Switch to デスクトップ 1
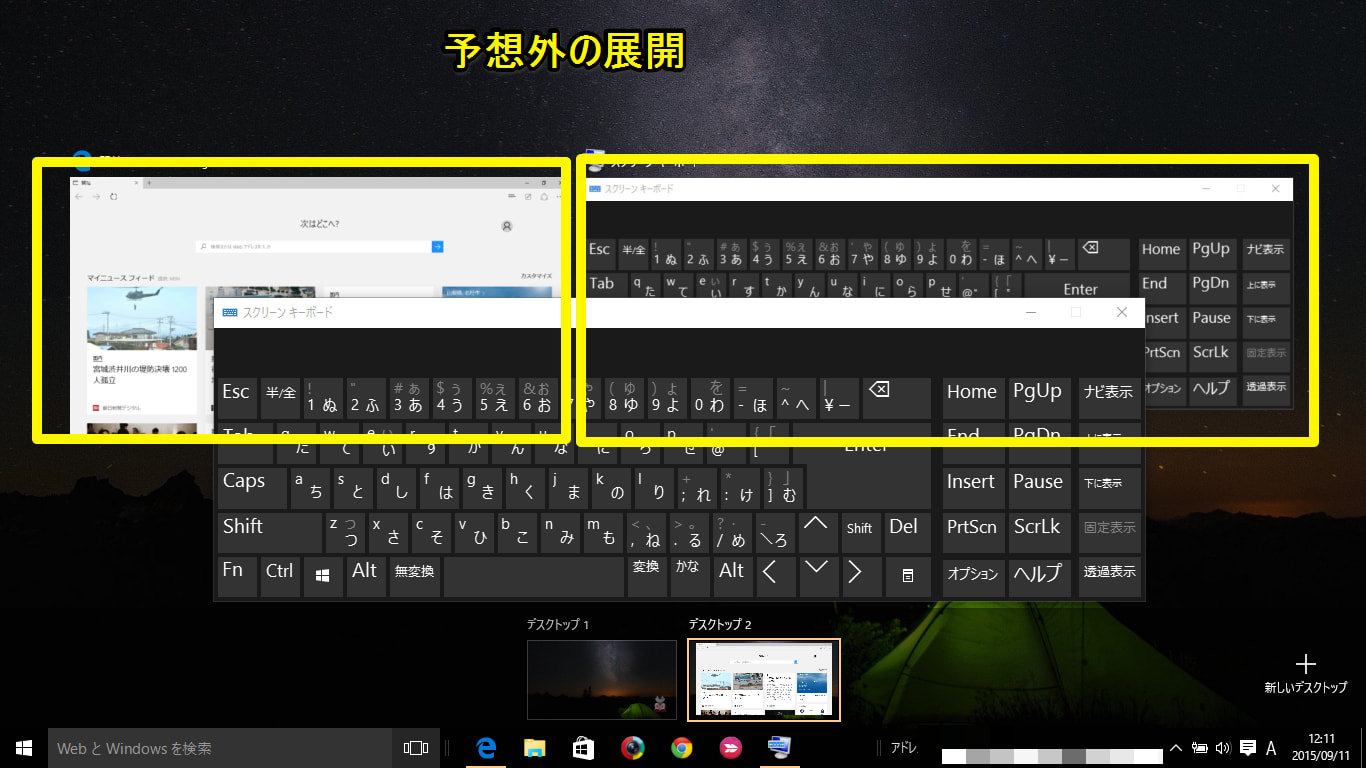Image resolution: width=1366 pixels, height=768 pixels. [x=602, y=680]
